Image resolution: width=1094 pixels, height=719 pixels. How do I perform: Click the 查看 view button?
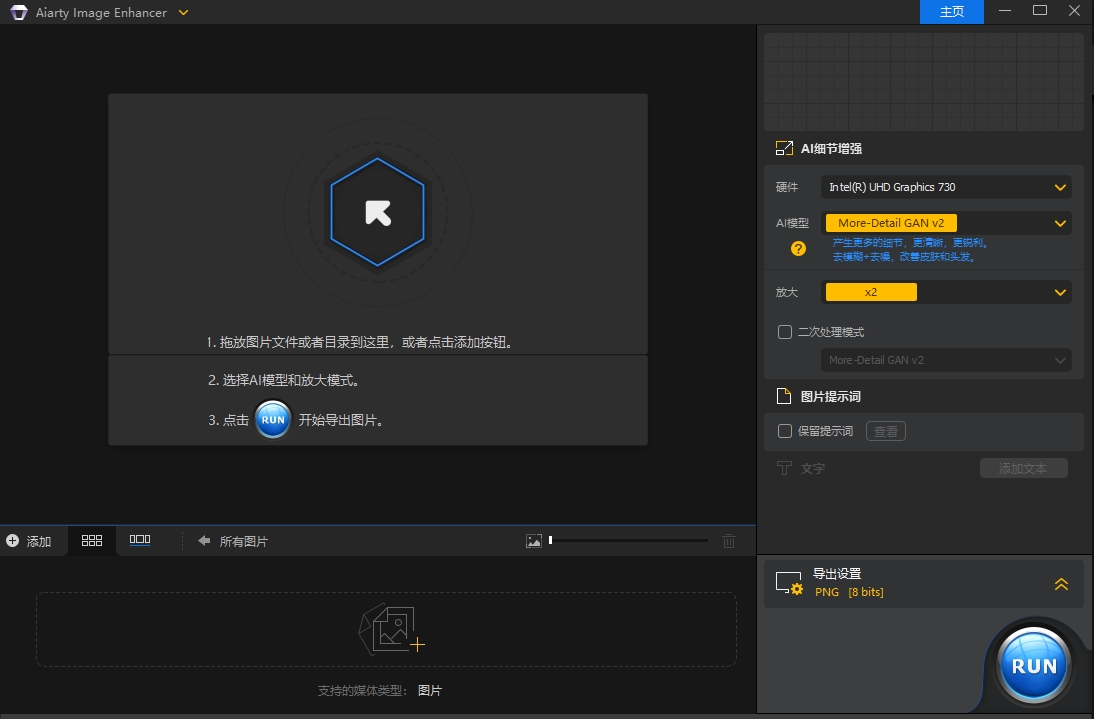(885, 431)
